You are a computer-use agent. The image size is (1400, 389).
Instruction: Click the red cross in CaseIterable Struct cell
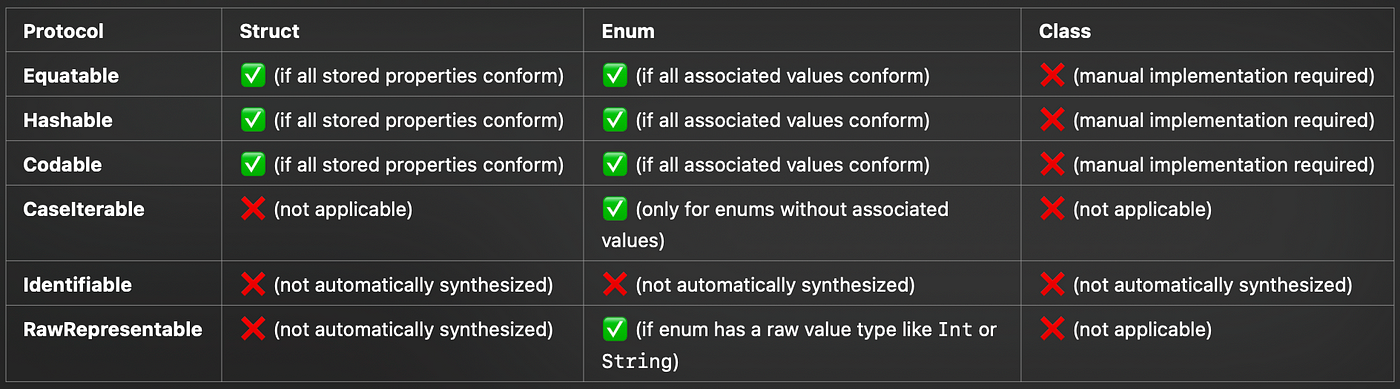click(253, 209)
